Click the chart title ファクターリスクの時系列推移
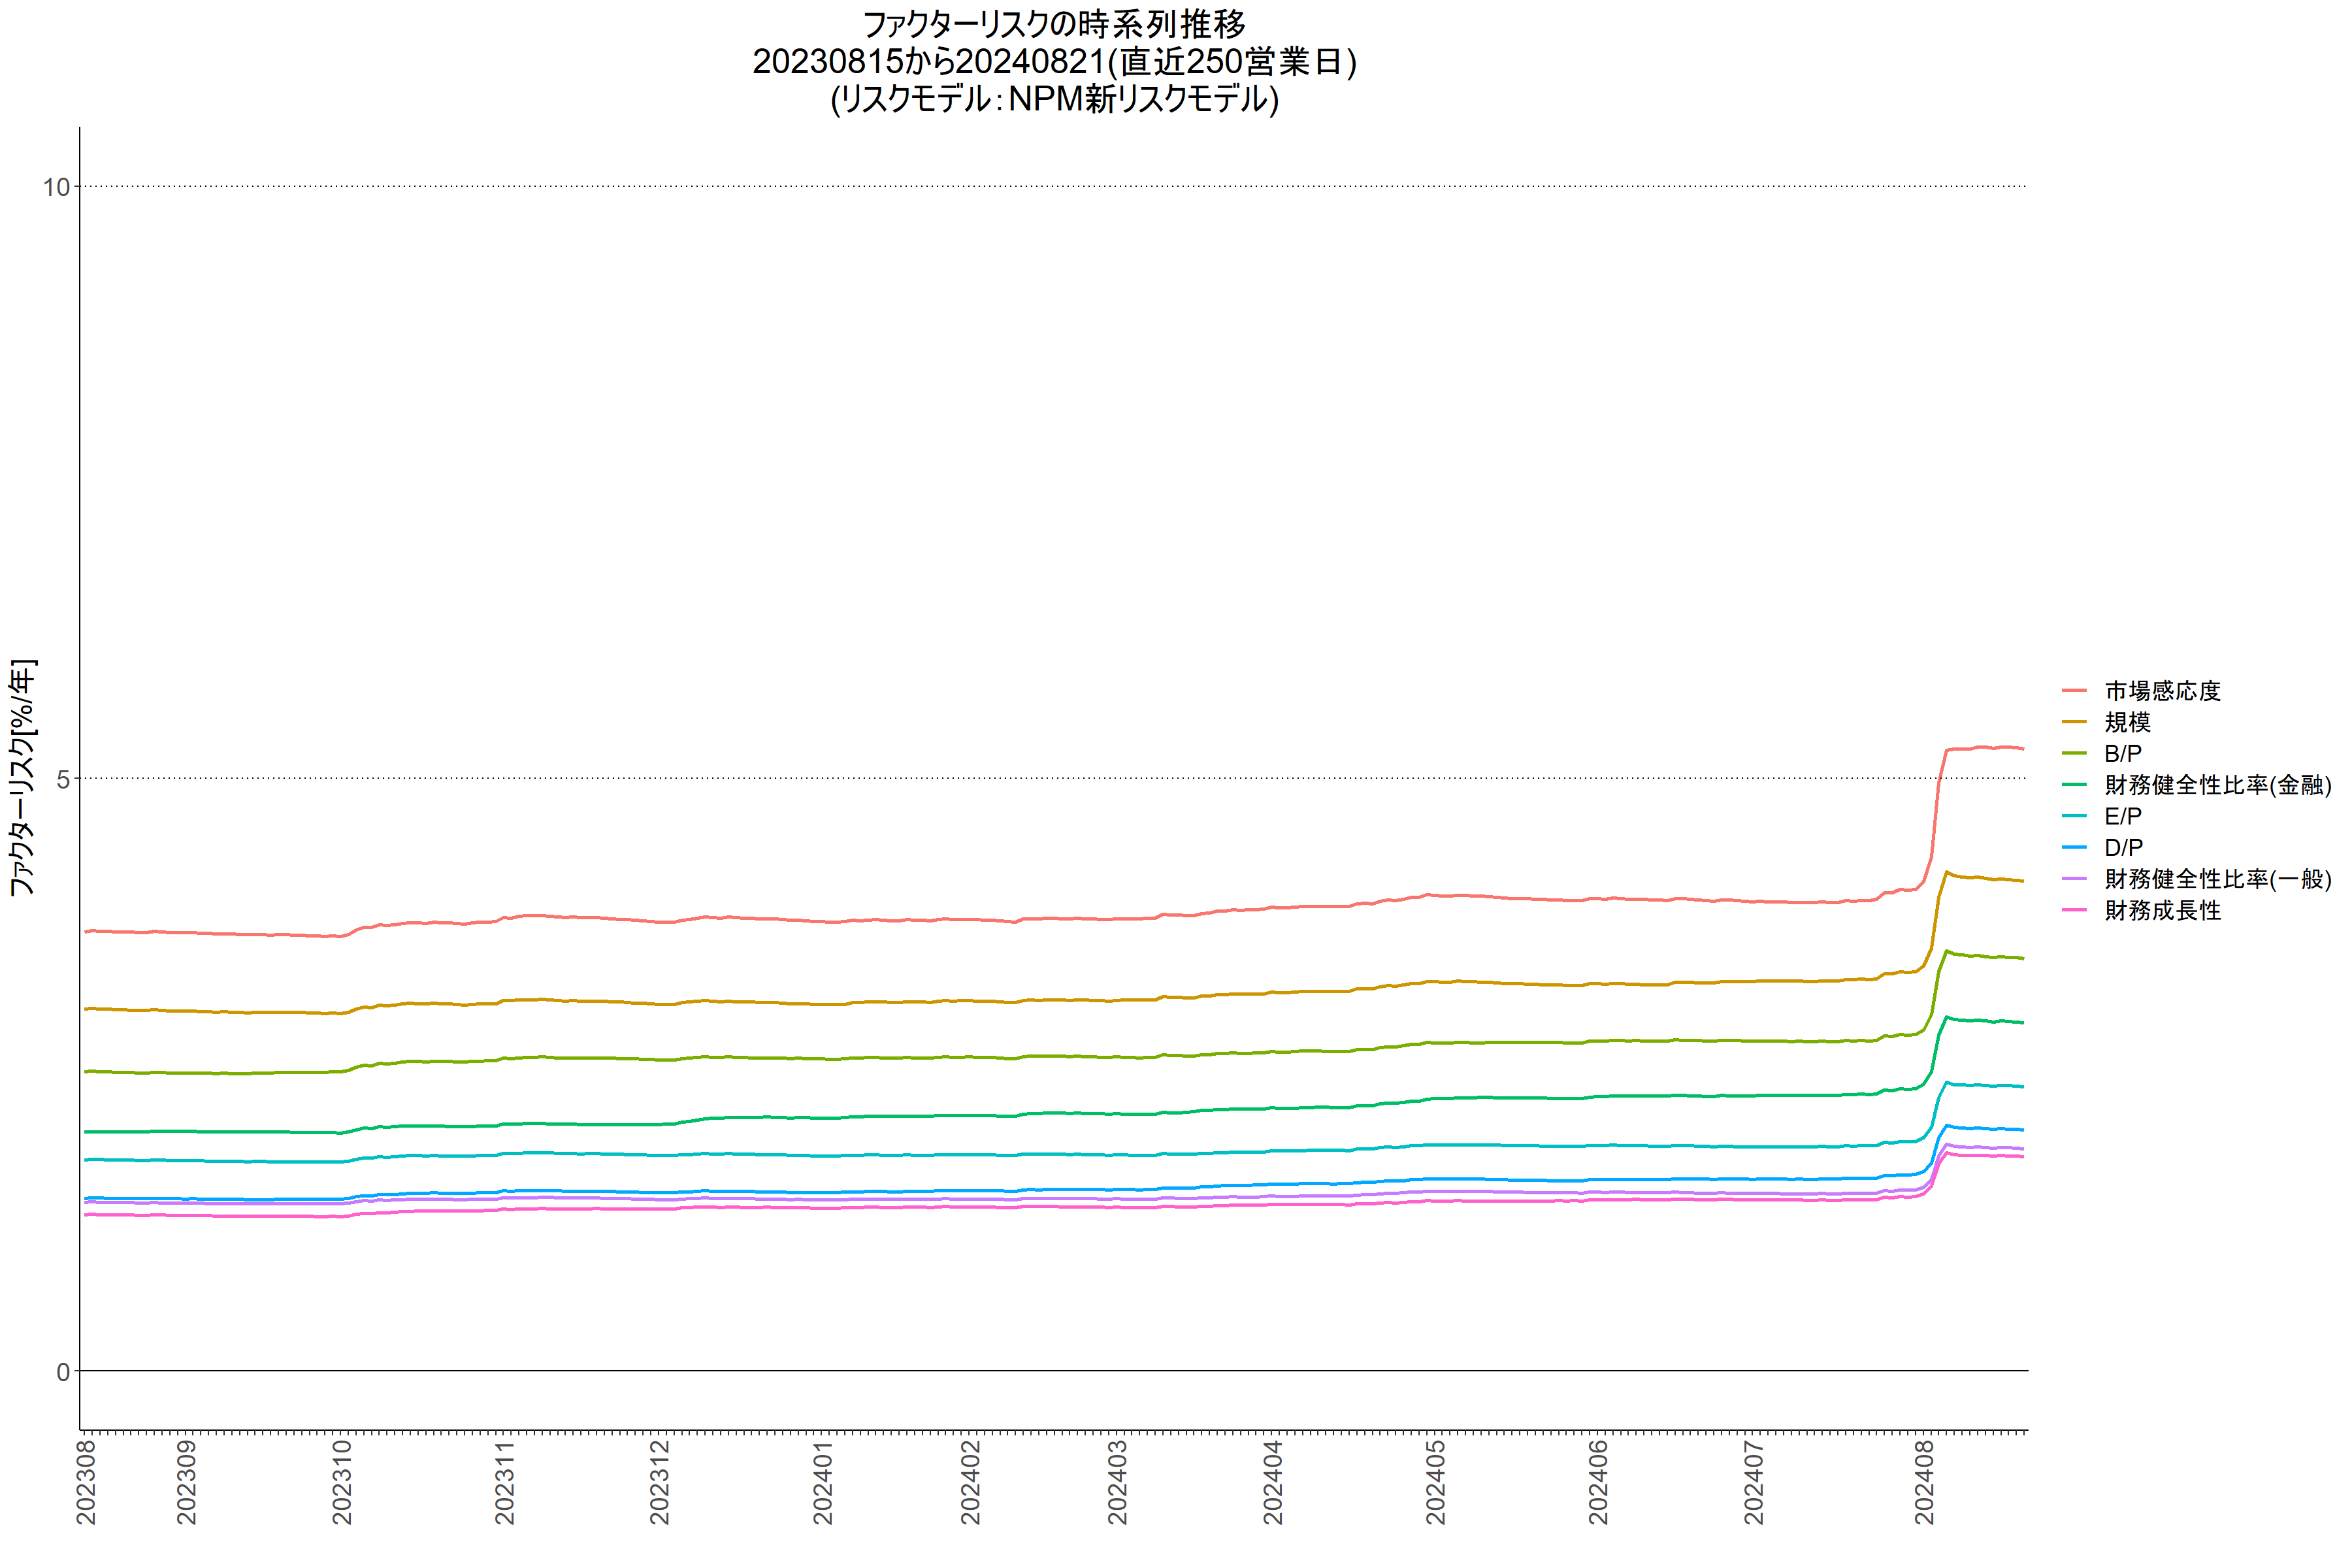 [x=1054, y=24]
